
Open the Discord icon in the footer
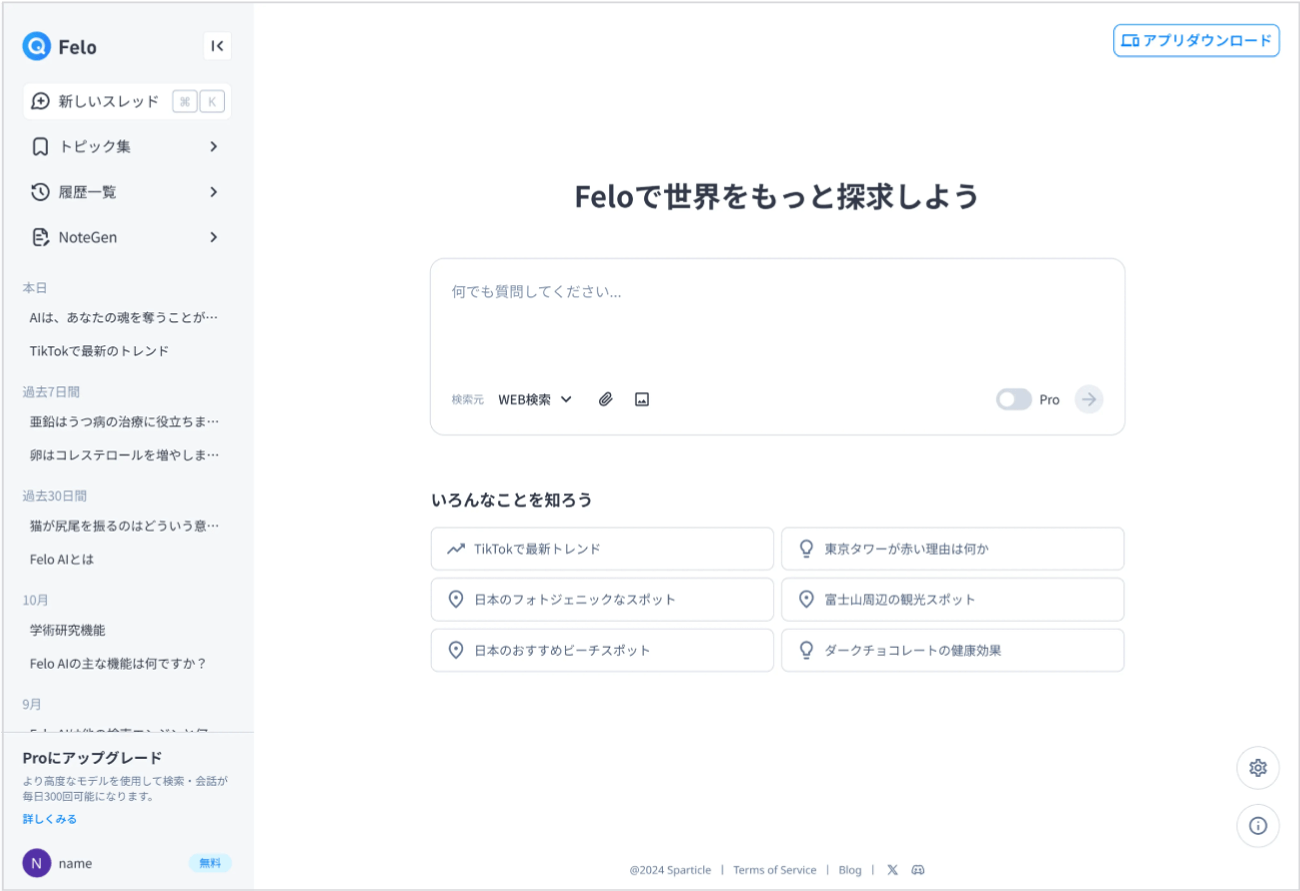[919, 870]
